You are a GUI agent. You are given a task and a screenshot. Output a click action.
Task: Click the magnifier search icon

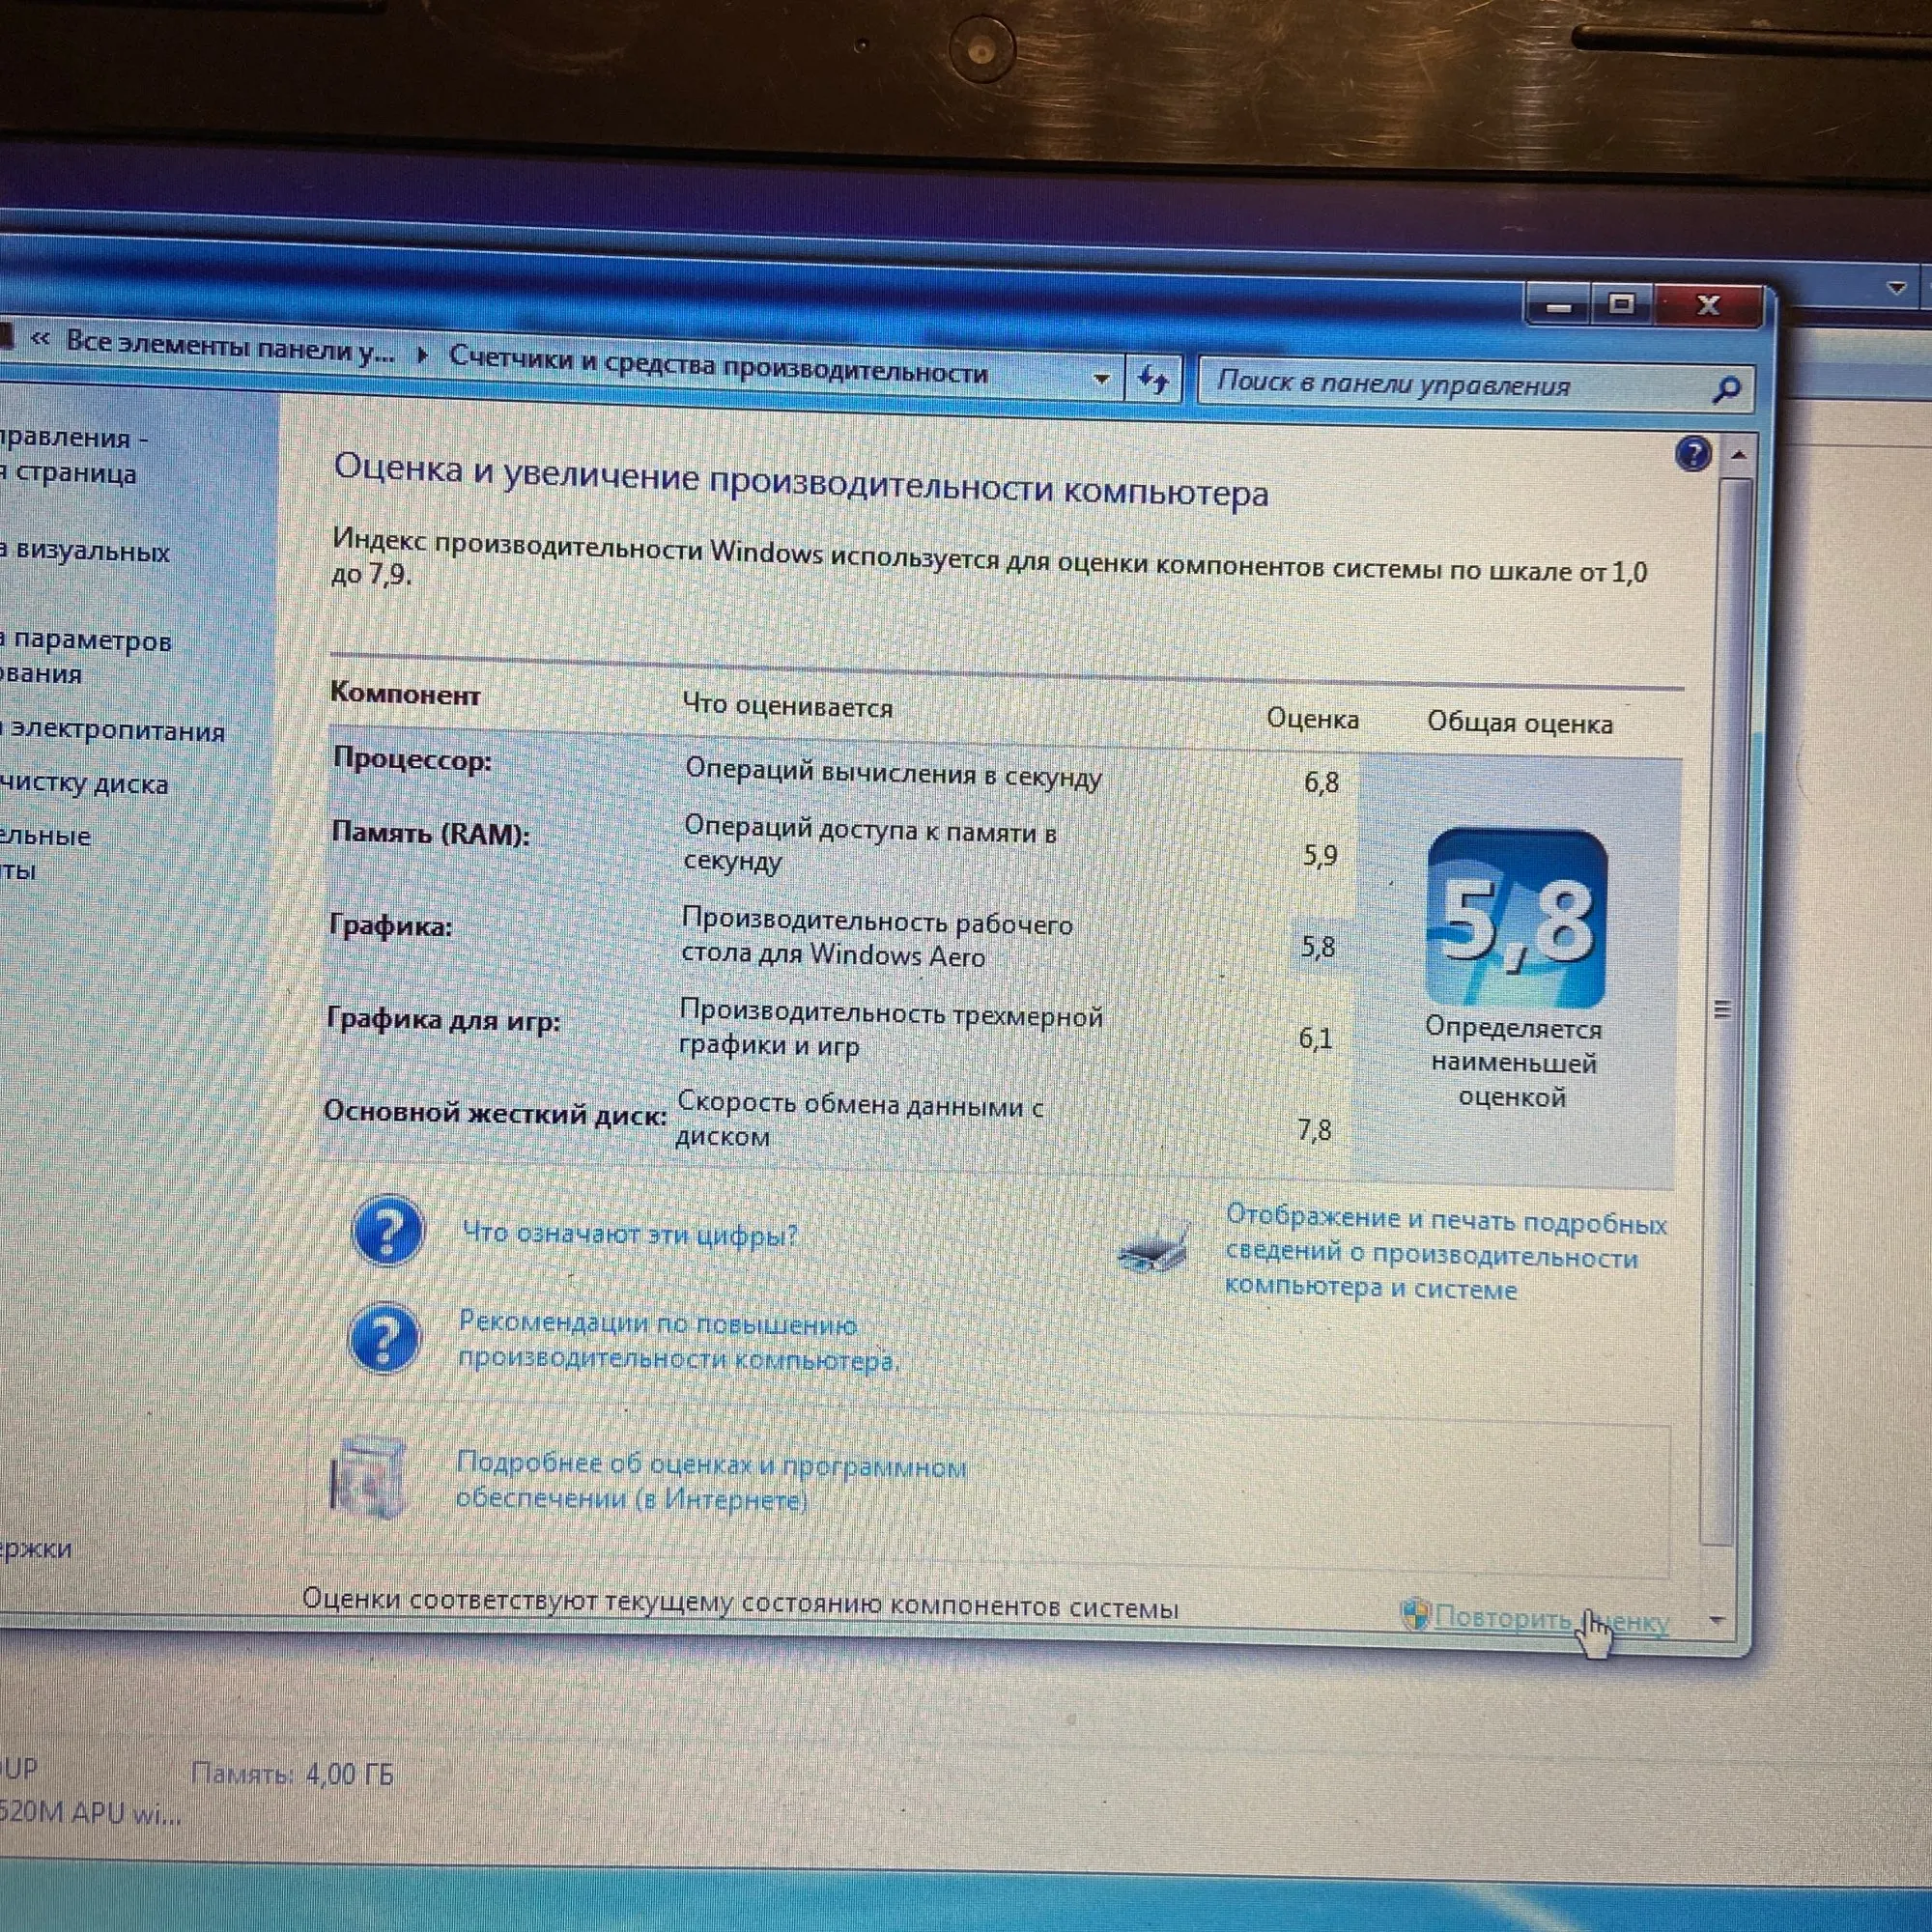(x=1726, y=389)
